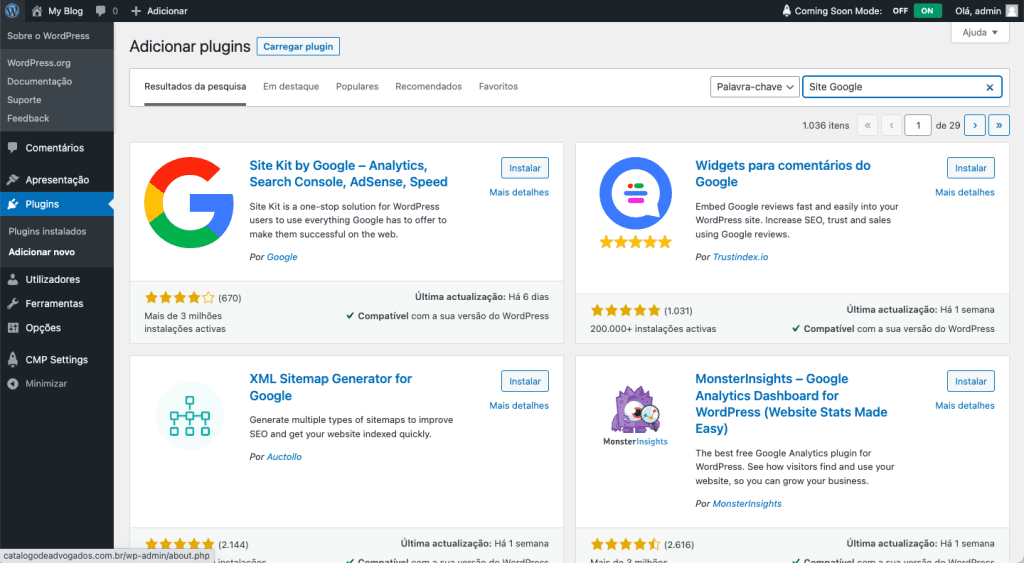Switch to Populares tab
This screenshot has height=563, width=1024.
(x=357, y=86)
